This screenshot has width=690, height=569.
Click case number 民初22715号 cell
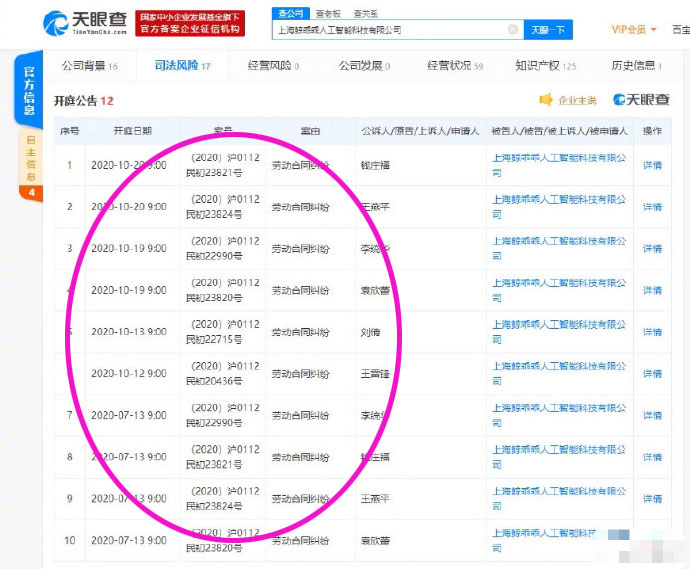(x=223, y=332)
